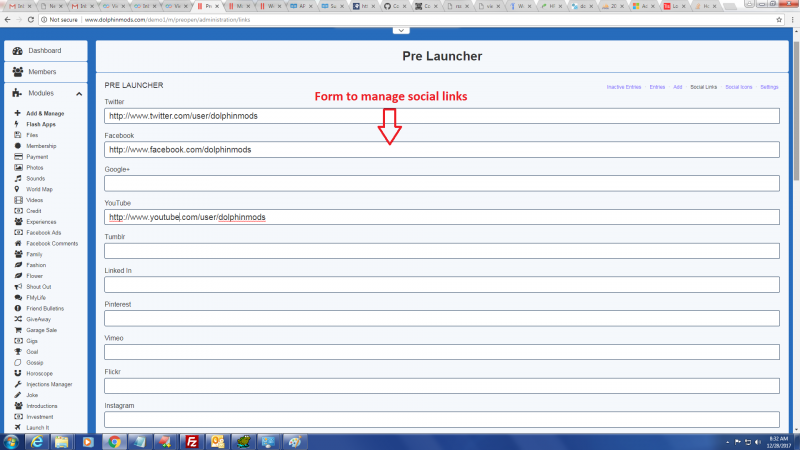Click the Facebook Ads module icon
Screen dimensions: 800x450
(18, 232)
